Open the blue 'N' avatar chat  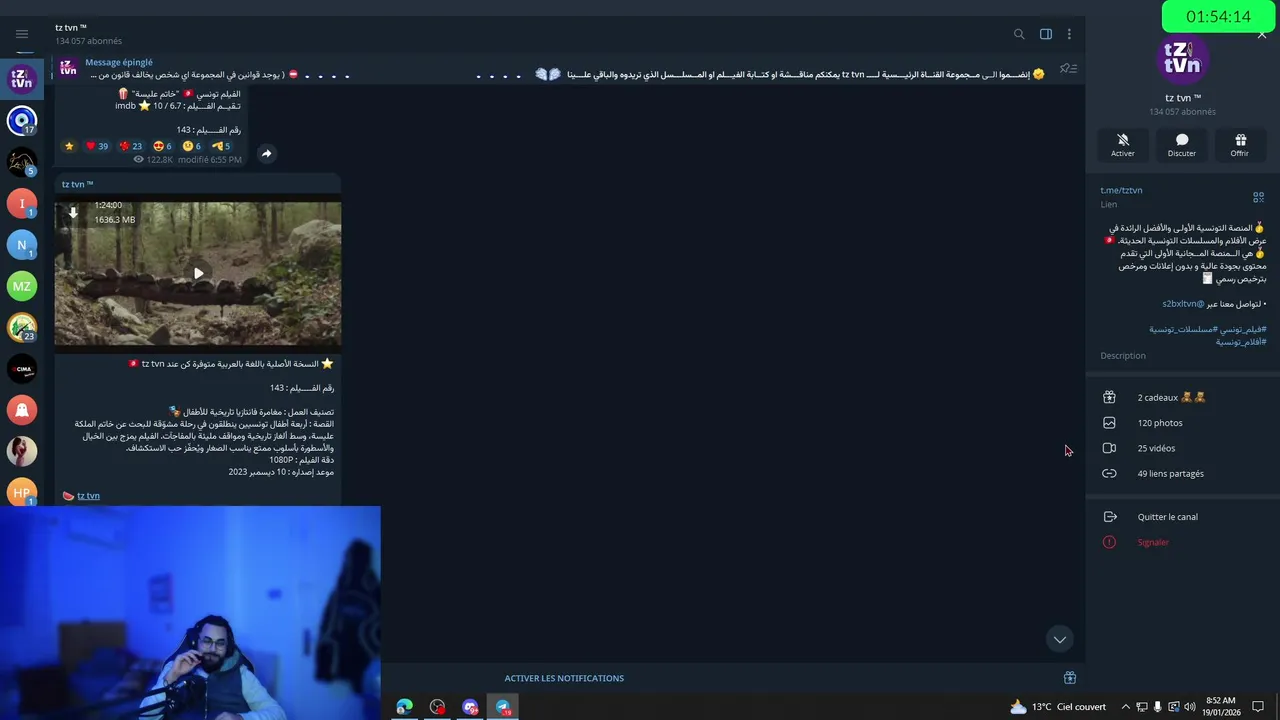coord(22,245)
